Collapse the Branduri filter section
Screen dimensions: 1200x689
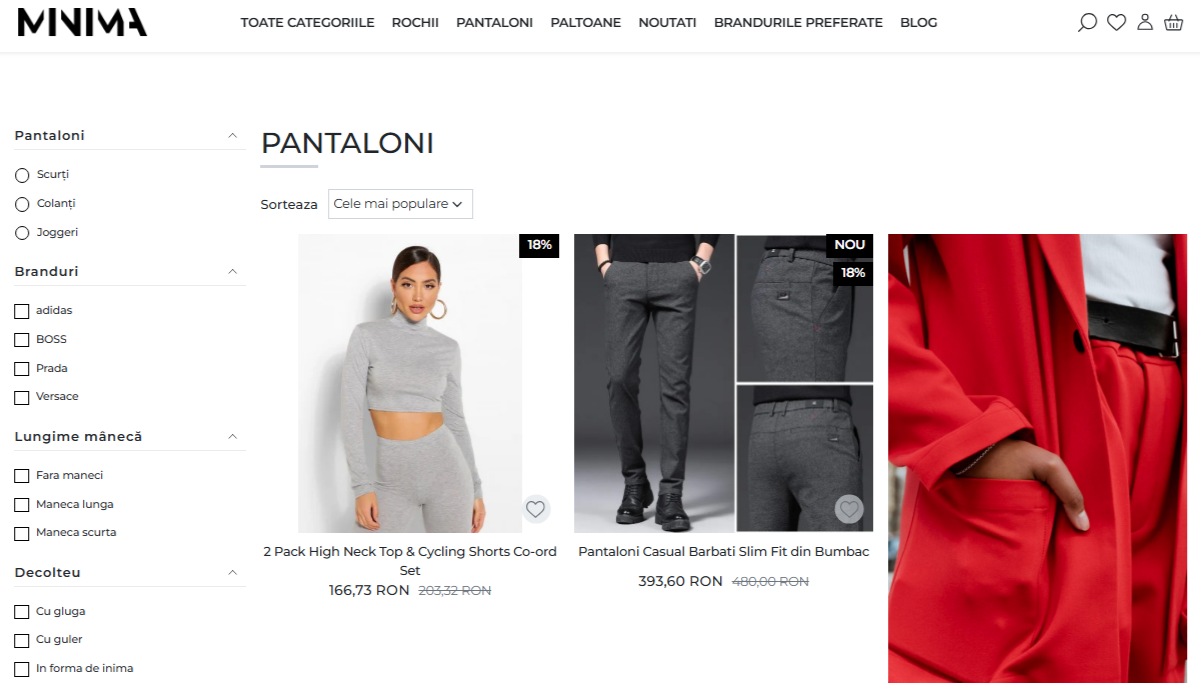tap(233, 271)
